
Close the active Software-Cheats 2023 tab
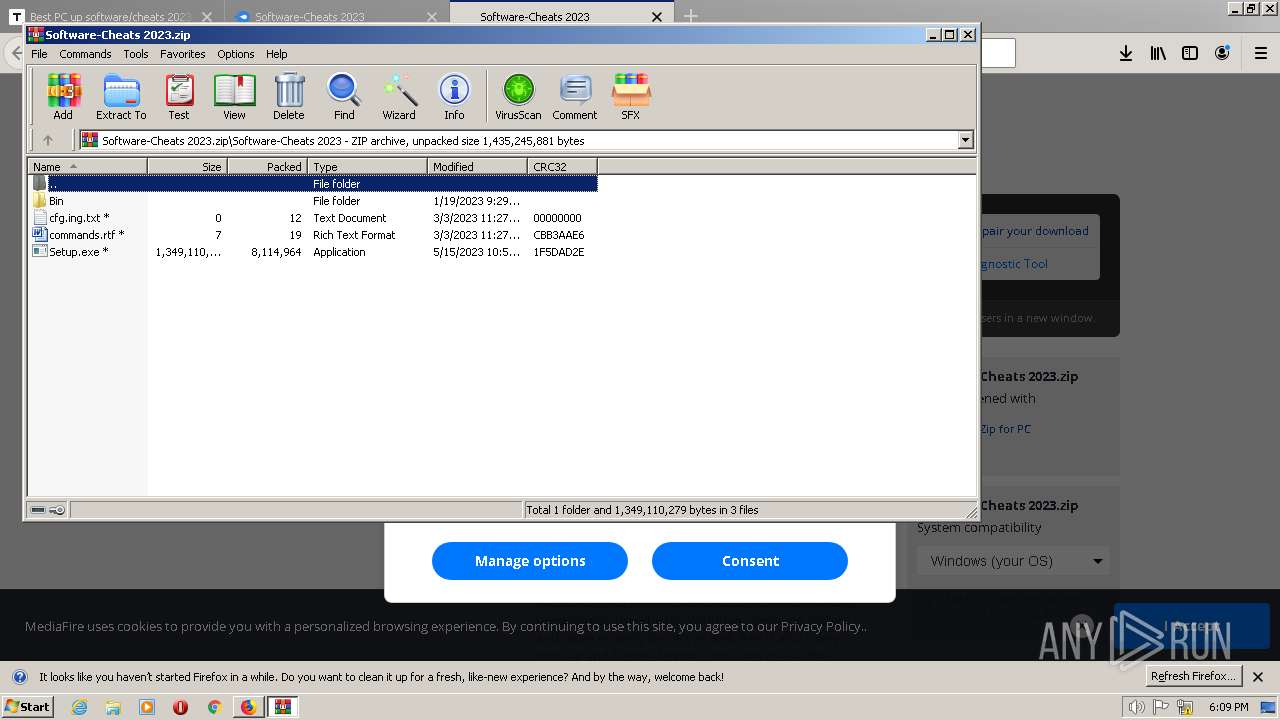[657, 17]
